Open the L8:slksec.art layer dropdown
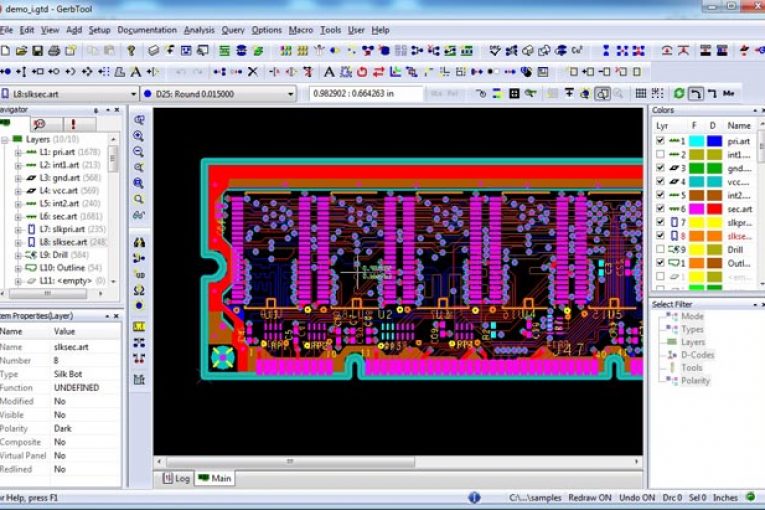 click(x=133, y=94)
